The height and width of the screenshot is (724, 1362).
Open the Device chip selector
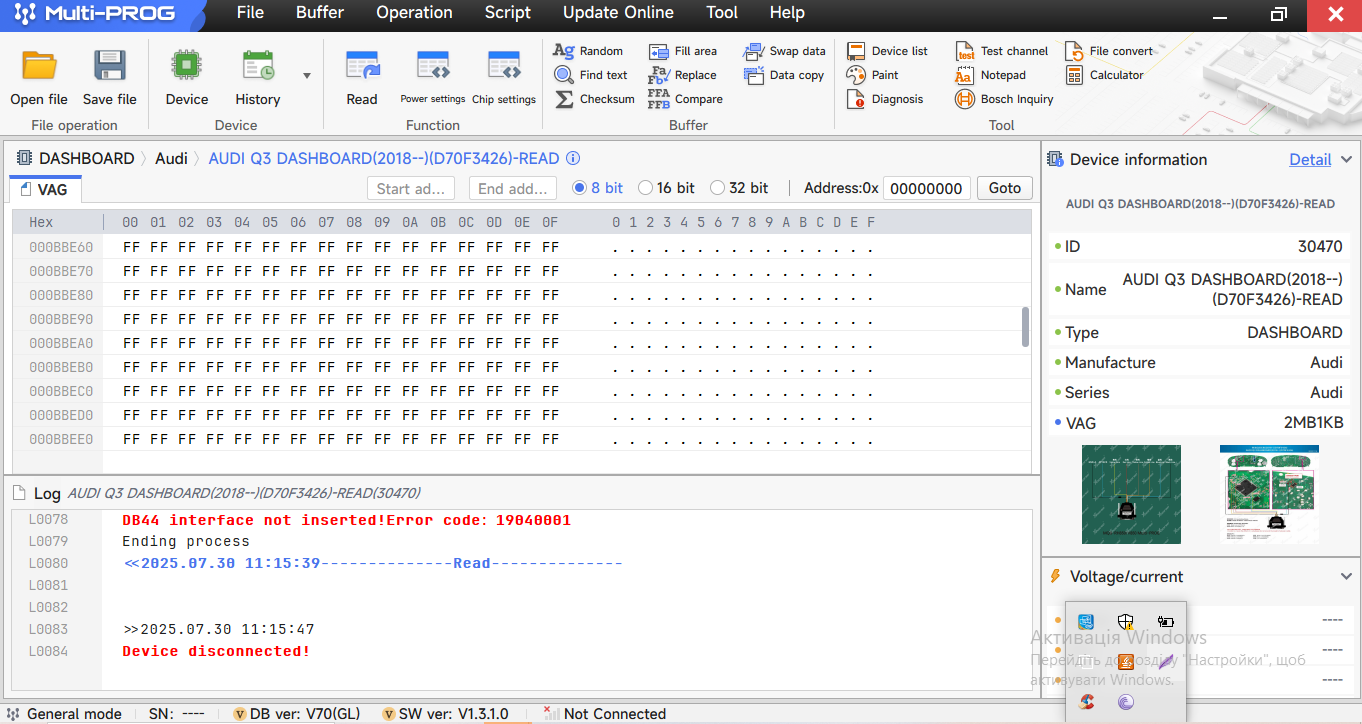pos(186,78)
